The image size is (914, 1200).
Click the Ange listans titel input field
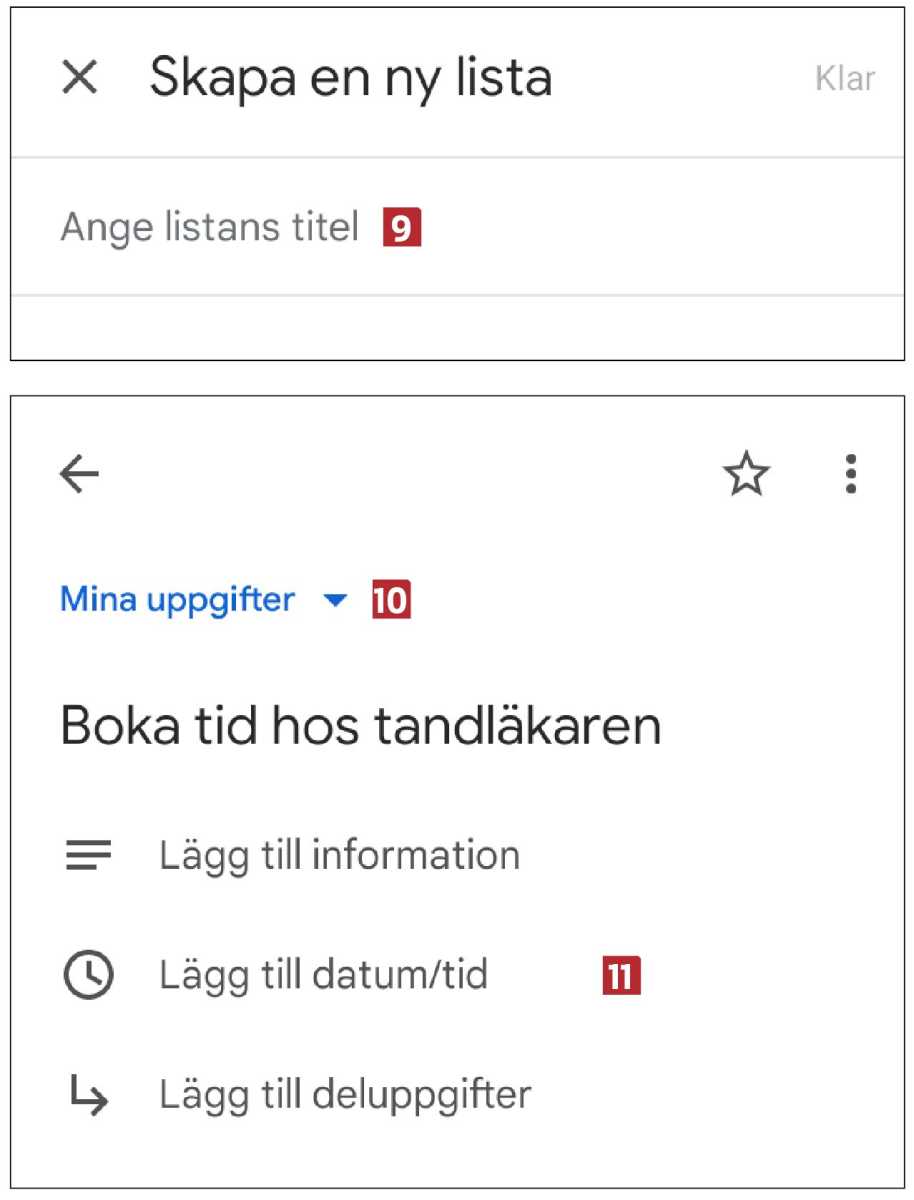pyautogui.click(x=210, y=228)
